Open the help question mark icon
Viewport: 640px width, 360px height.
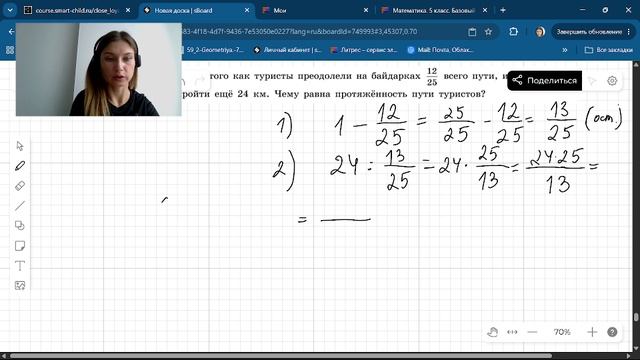[x=612, y=332]
